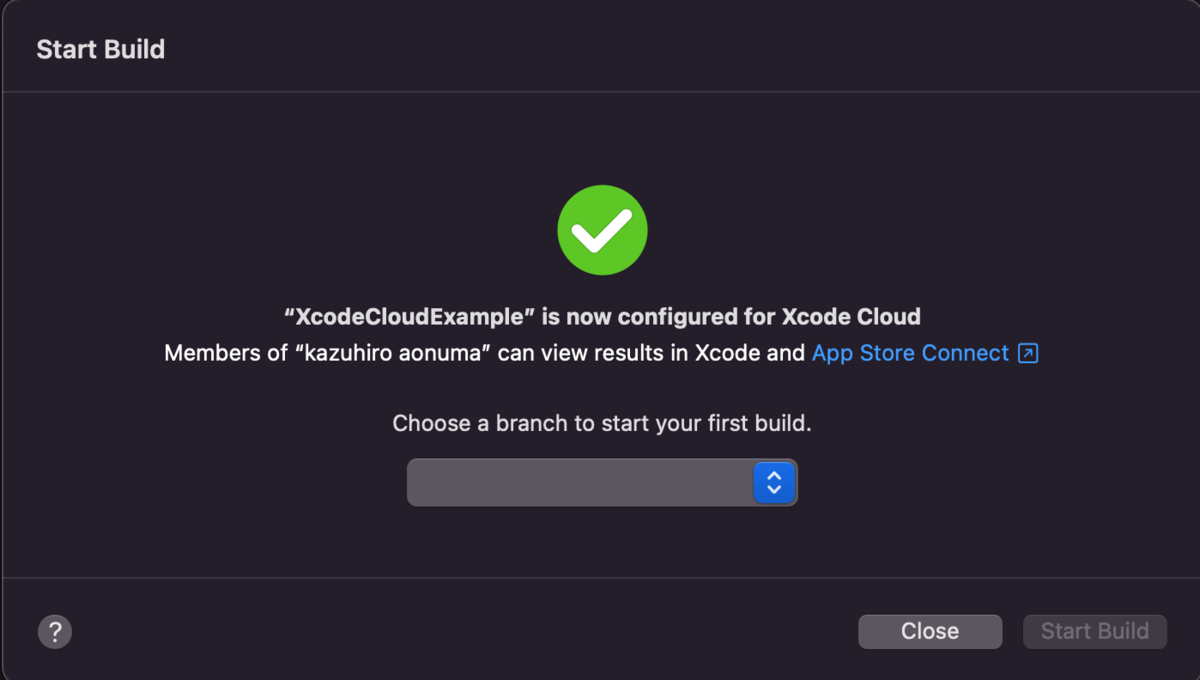Click the branch prompt instruction text
Viewport: 1200px width, 680px height.
(602, 423)
